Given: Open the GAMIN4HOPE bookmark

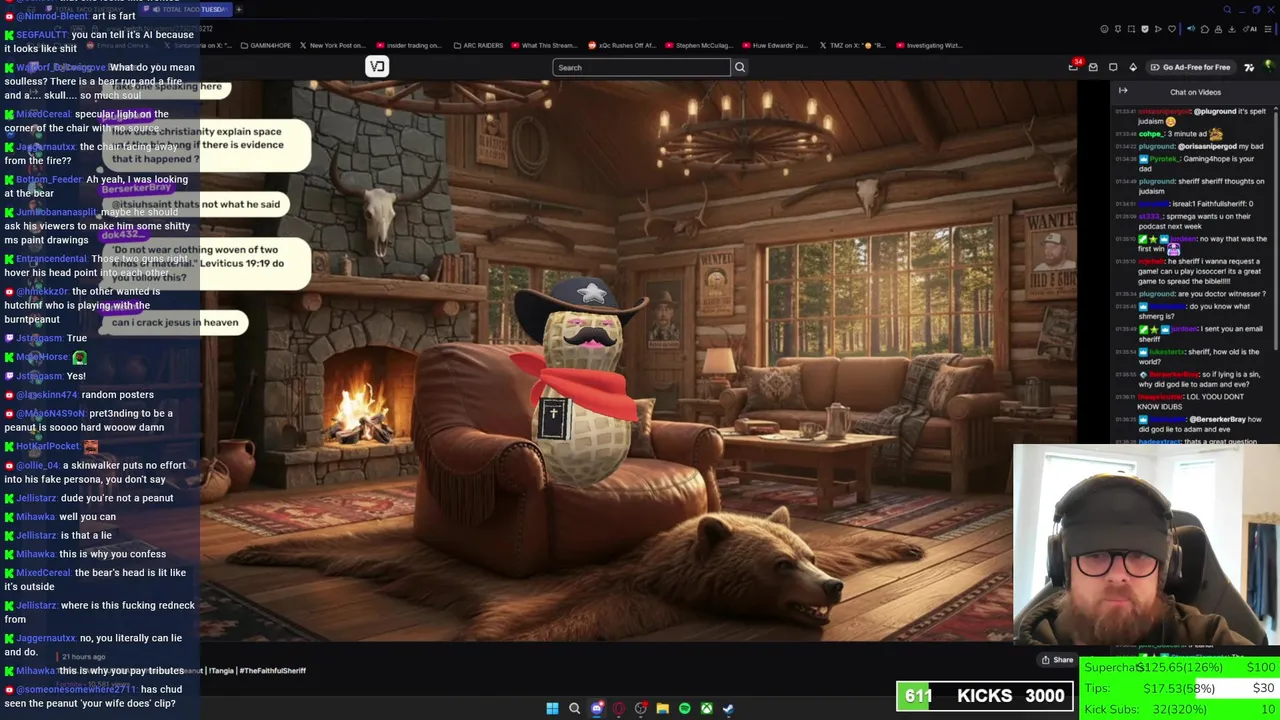Looking at the screenshot, I should coord(265,45).
